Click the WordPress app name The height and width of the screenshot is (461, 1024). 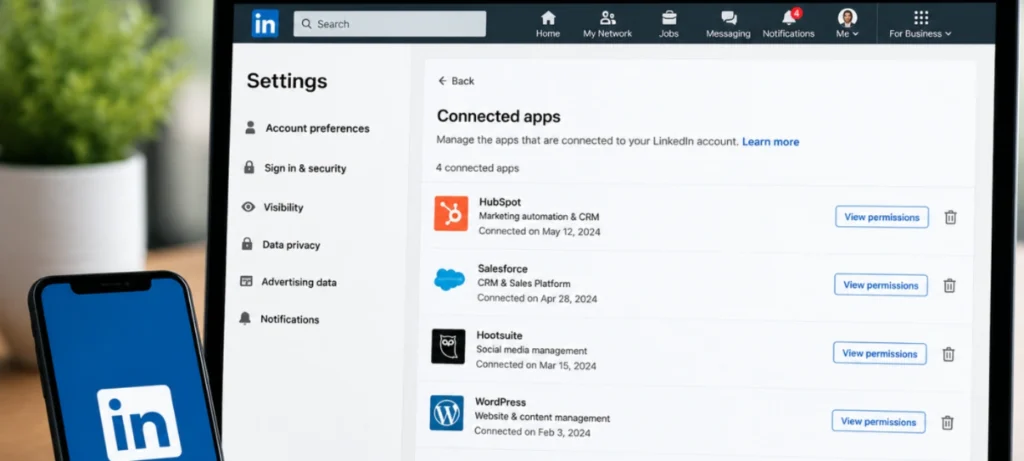(500, 402)
